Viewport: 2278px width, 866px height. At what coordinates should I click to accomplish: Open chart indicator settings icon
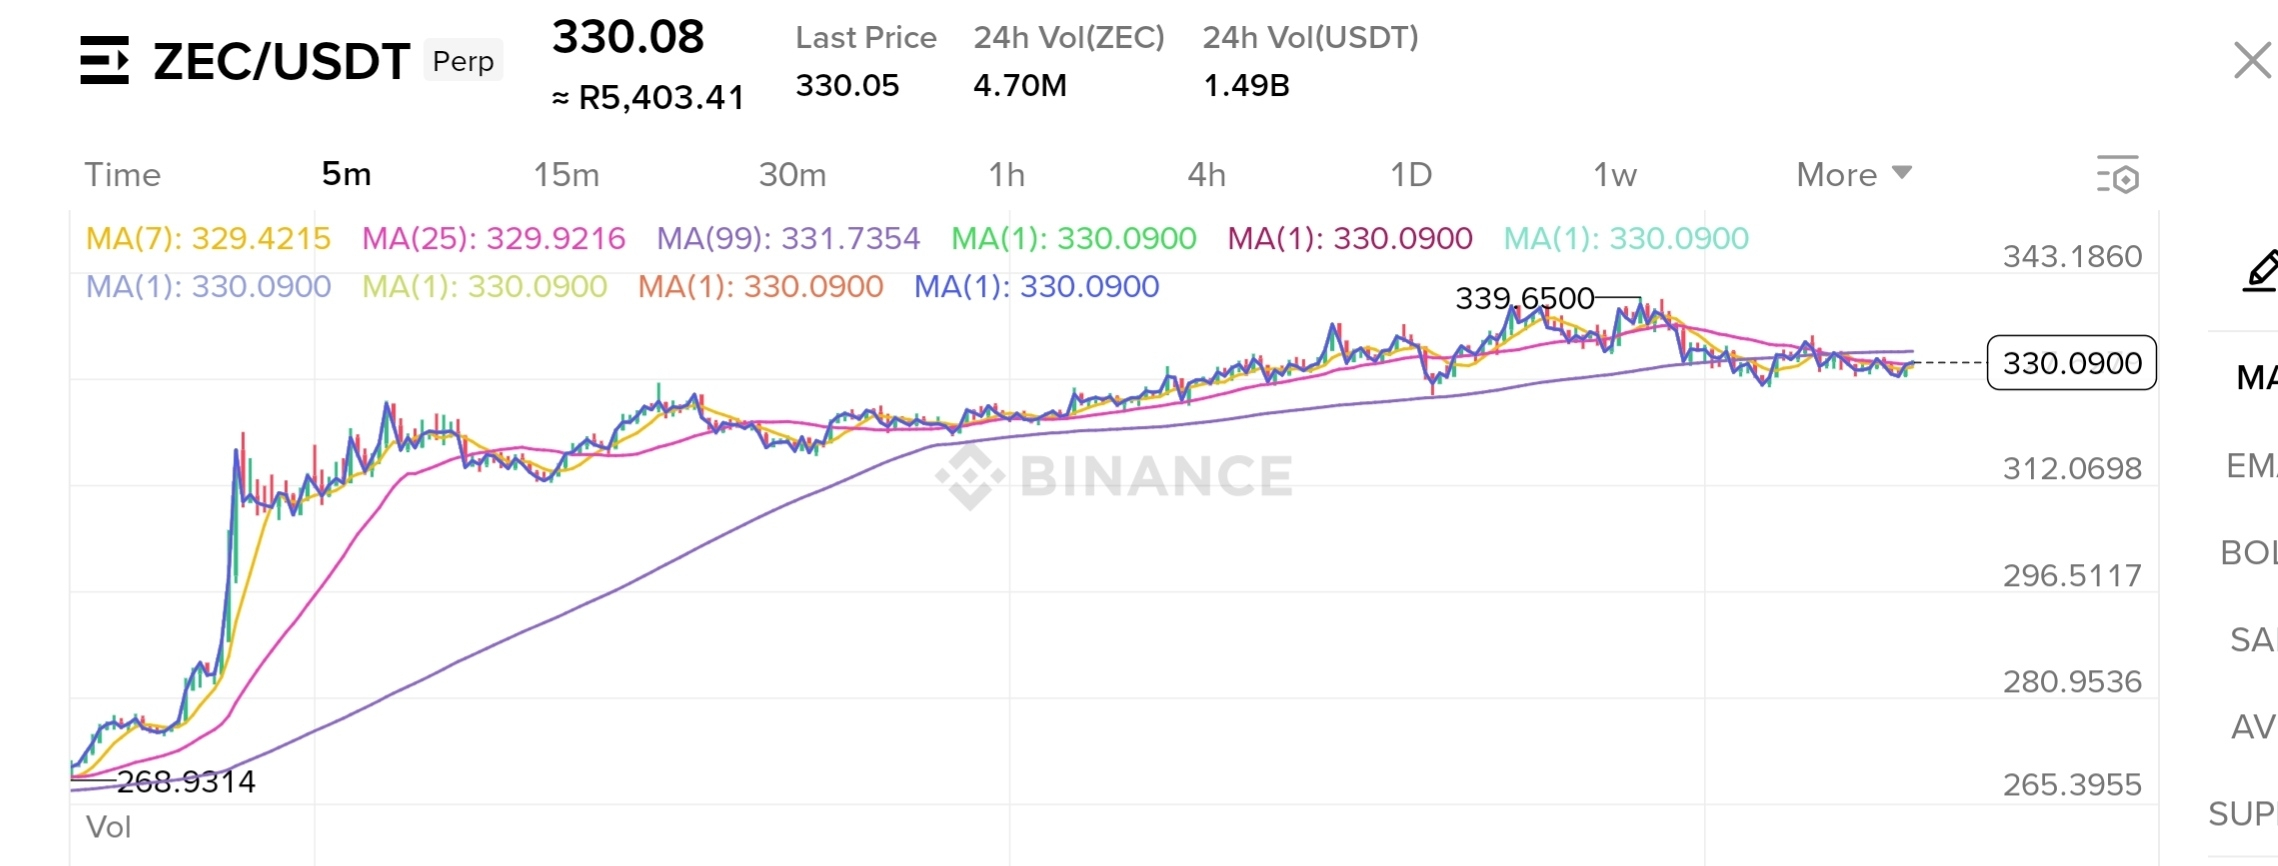pyautogui.click(x=2118, y=175)
